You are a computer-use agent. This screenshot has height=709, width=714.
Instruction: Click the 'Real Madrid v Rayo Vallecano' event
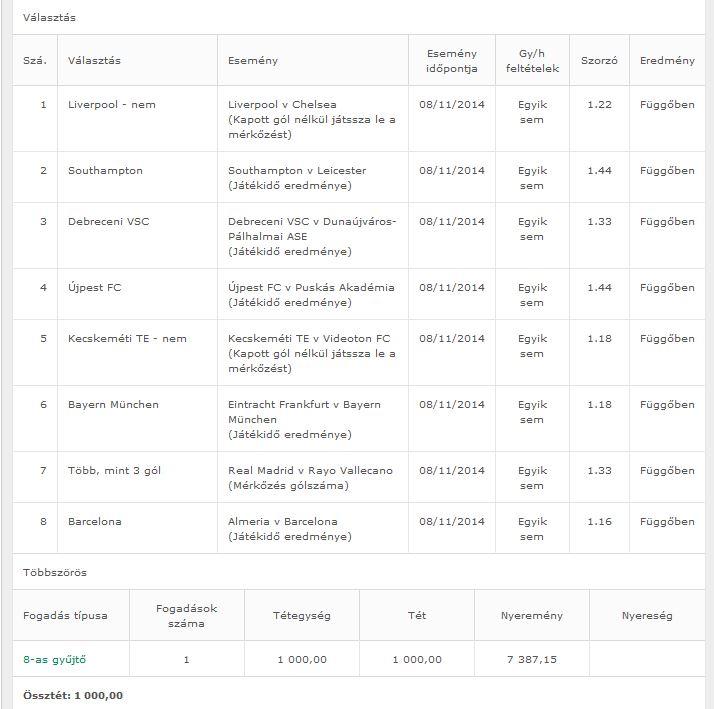tap(310, 470)
